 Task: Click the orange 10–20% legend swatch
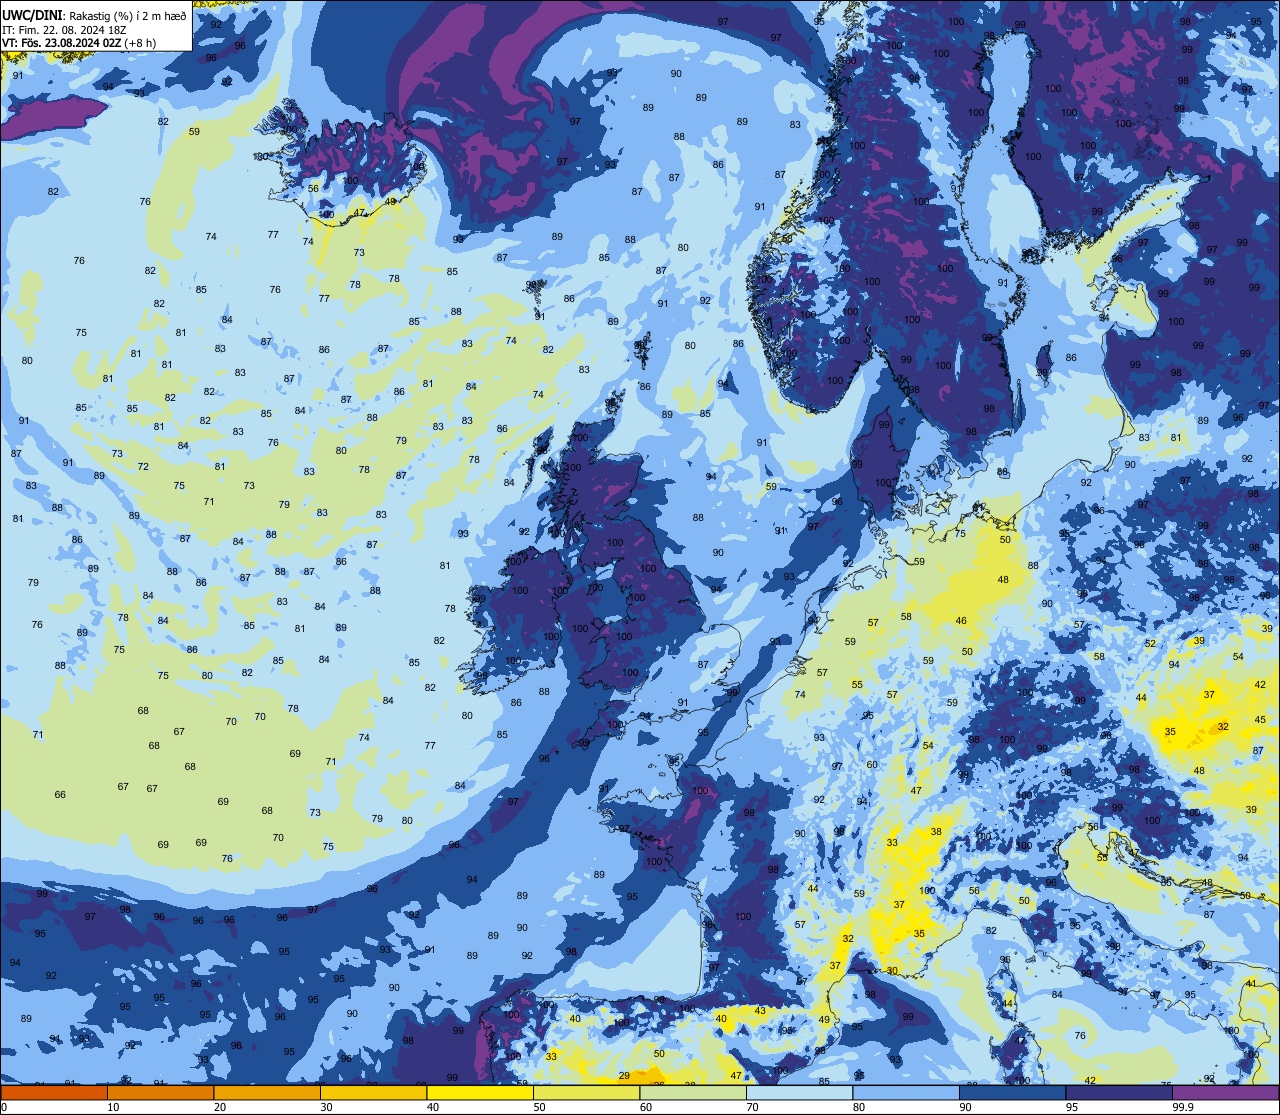tap(160, 1092)
